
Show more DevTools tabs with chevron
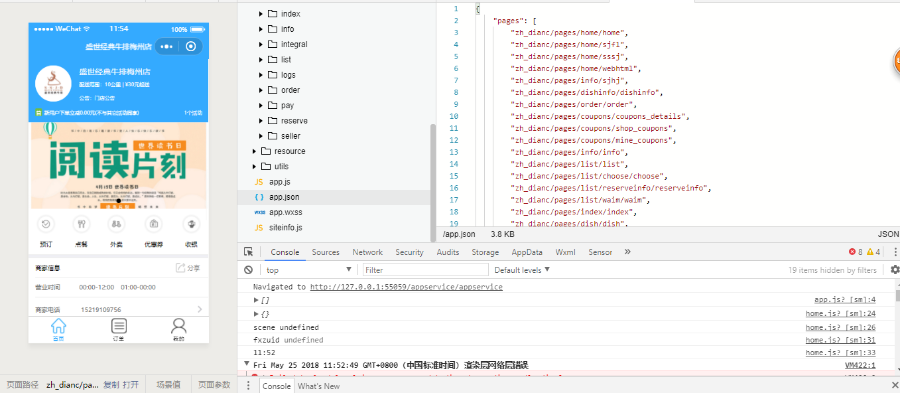coord(627,252)
